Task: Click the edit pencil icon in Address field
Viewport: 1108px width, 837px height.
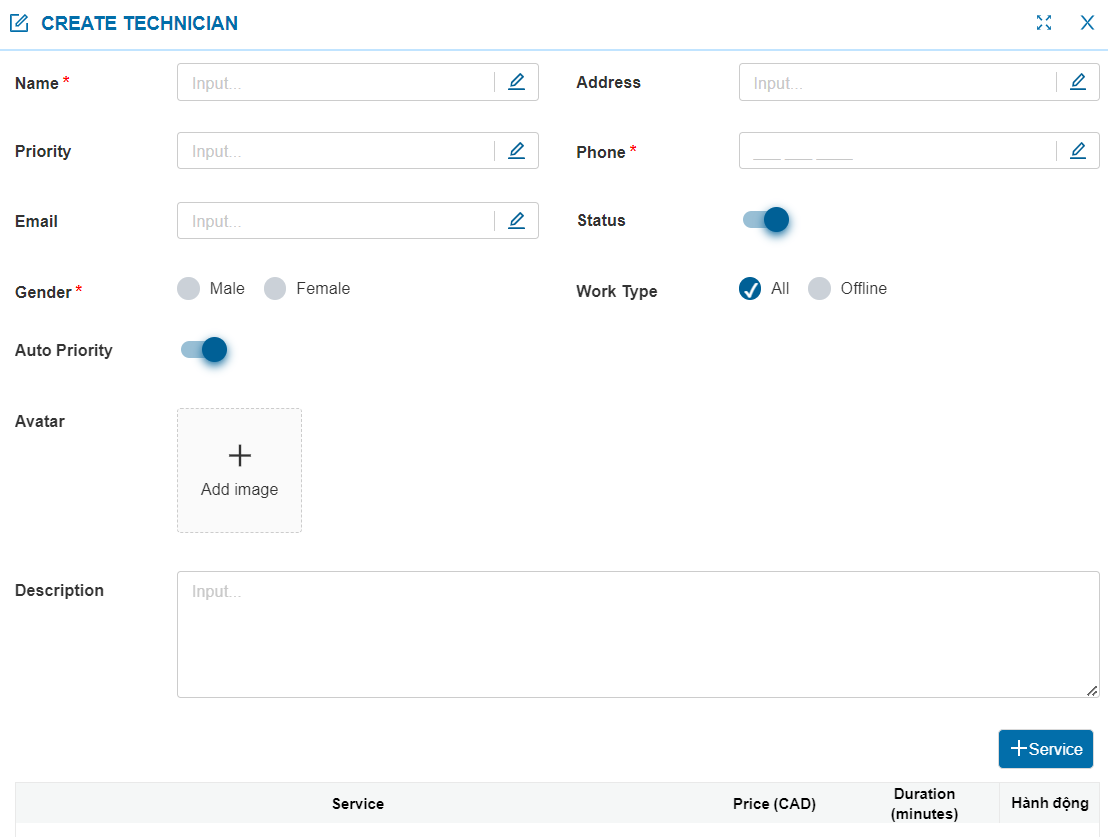Action: (x=1078, y=82)
